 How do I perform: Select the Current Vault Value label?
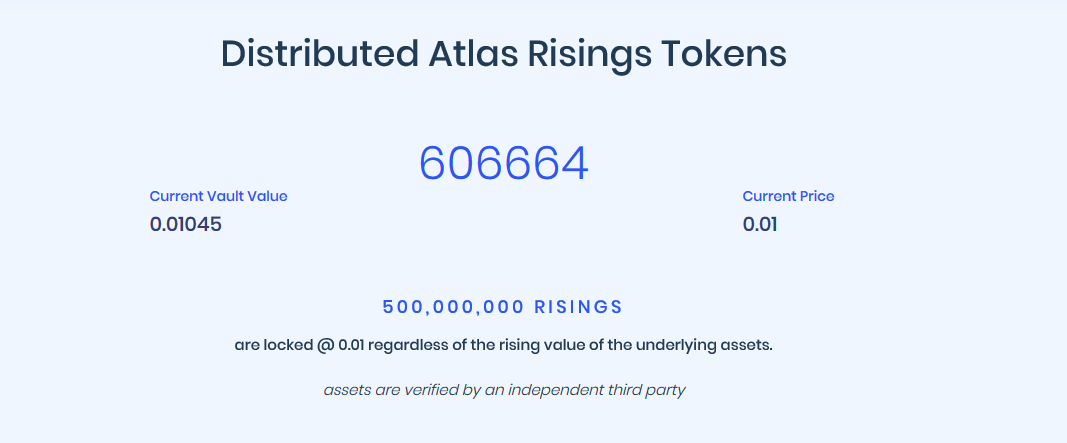click(218, 196)
